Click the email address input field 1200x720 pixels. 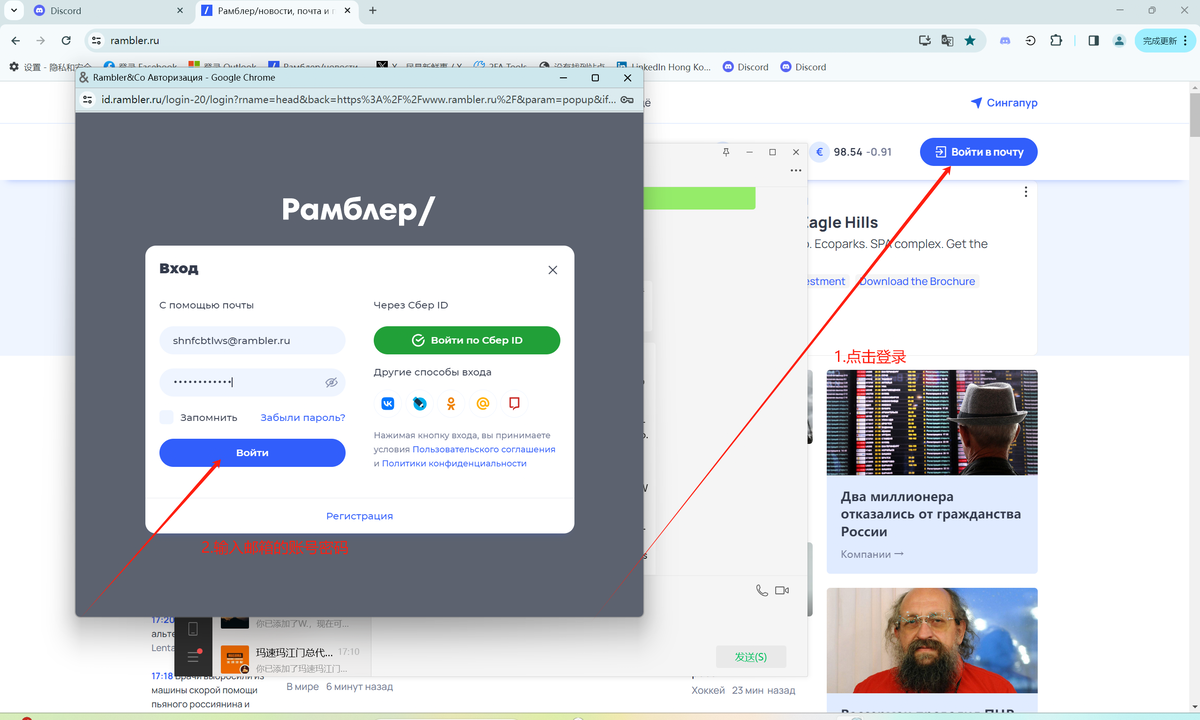(252, 340)
